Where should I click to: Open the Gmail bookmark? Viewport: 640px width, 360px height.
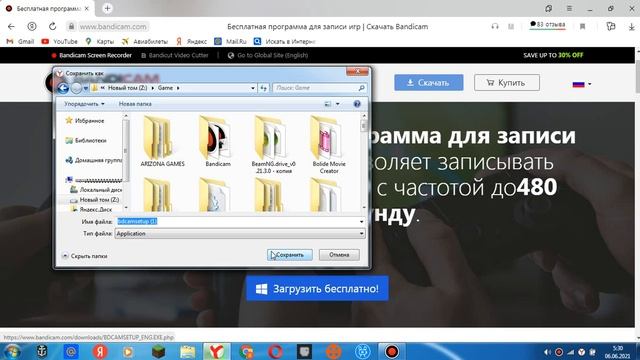click(x=20, y=41)
